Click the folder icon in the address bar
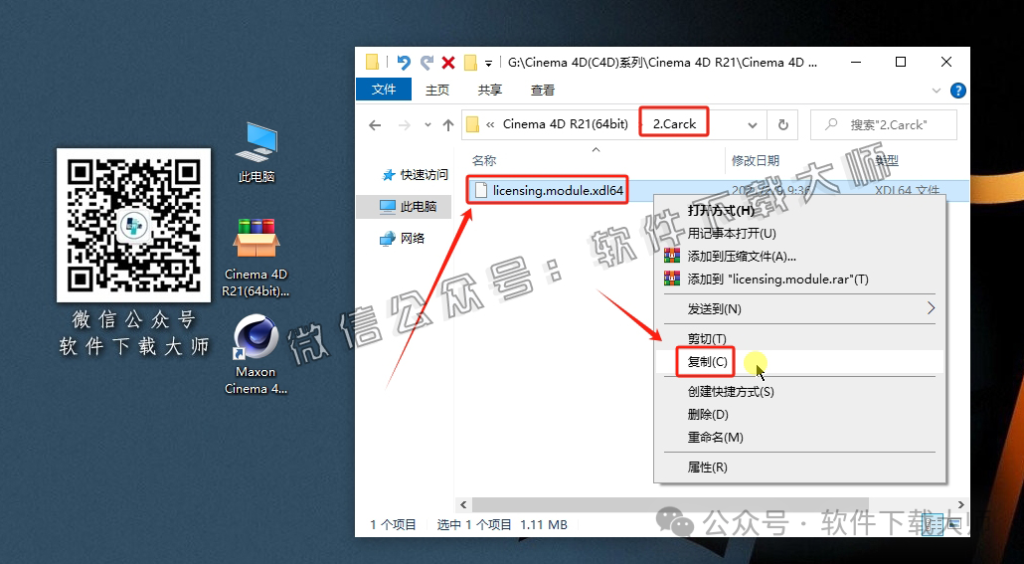 click(472, 125)
